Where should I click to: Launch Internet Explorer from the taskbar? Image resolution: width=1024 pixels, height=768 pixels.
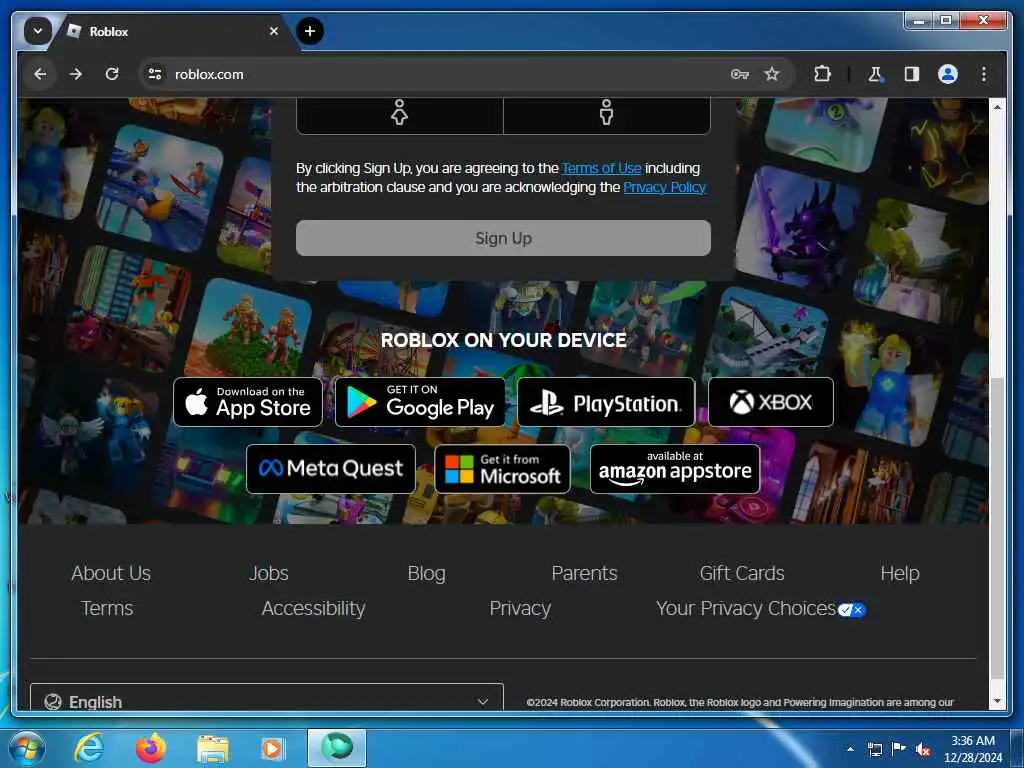click(89, 748)
